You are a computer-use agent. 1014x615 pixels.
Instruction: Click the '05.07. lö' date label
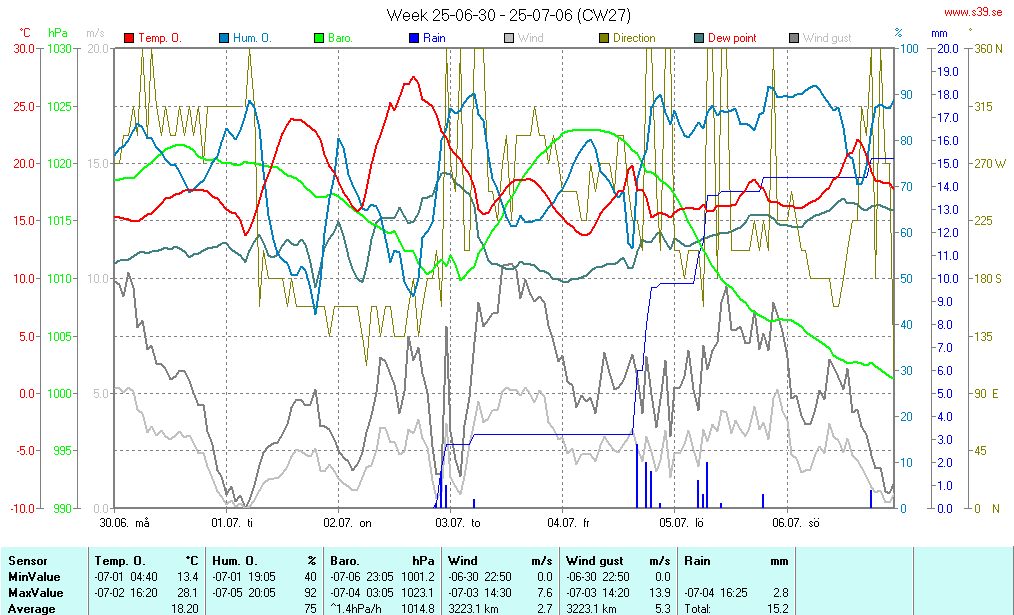point(682,523)
